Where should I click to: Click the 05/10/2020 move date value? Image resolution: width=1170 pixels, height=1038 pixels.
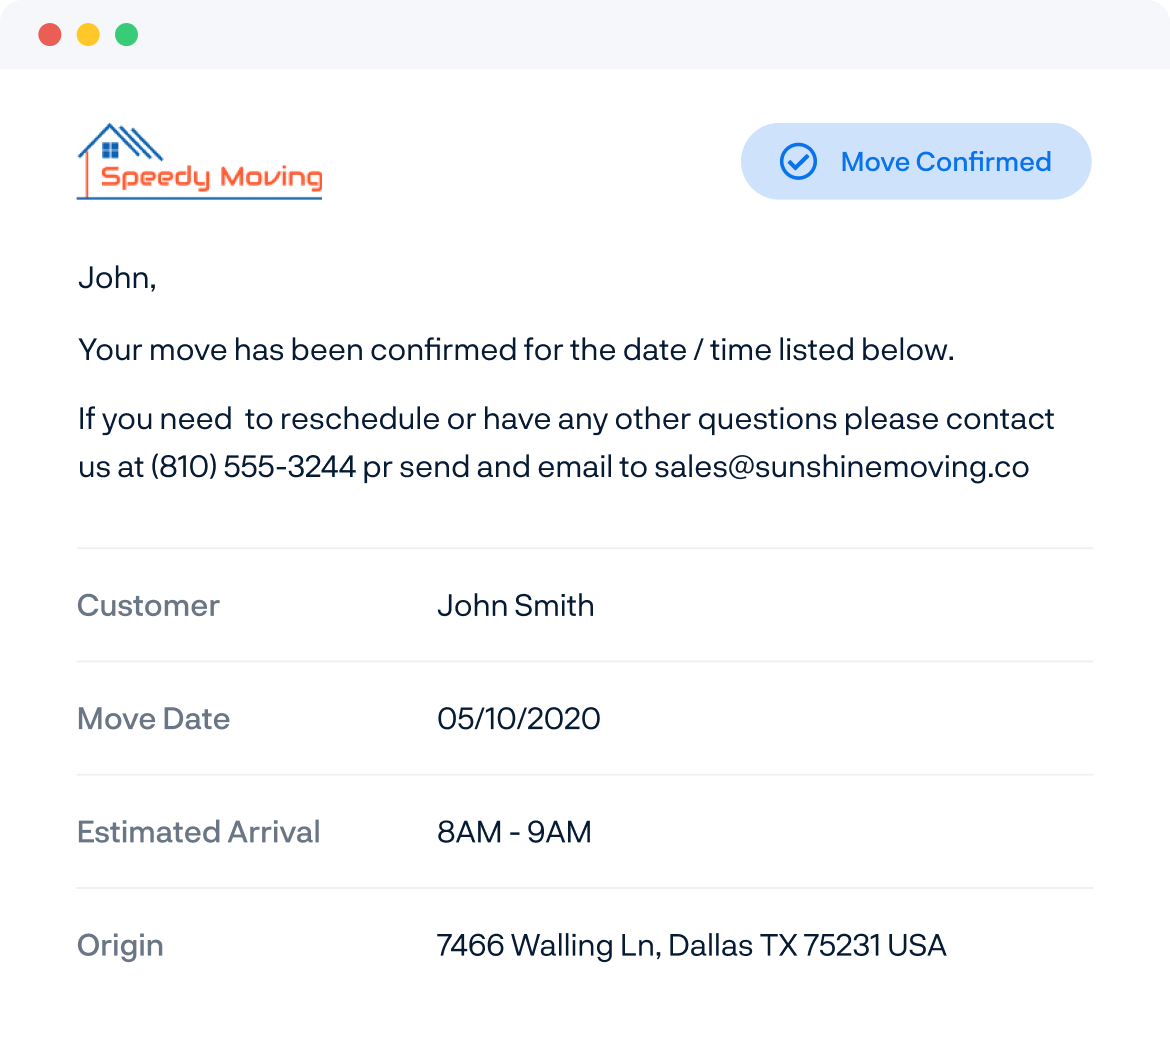coord(519,719)
